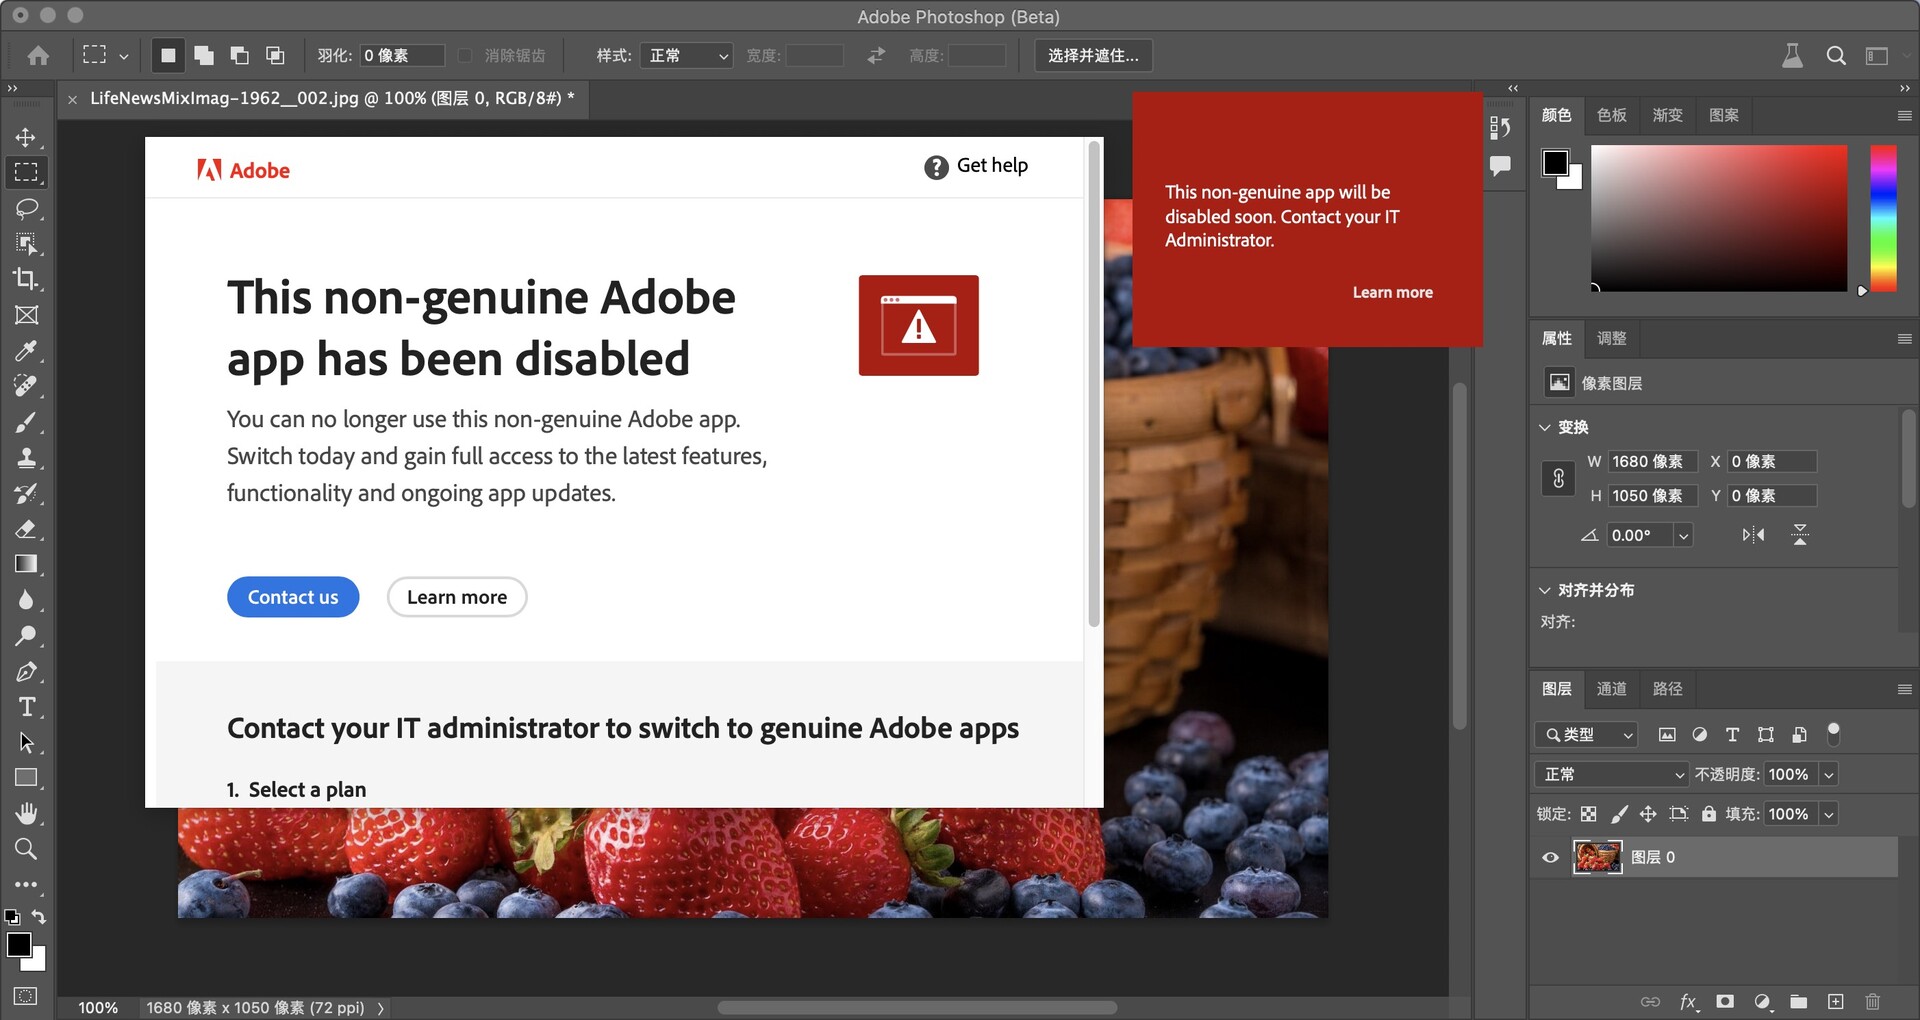Click Delete layer trash icon

coord(1873,1001)
